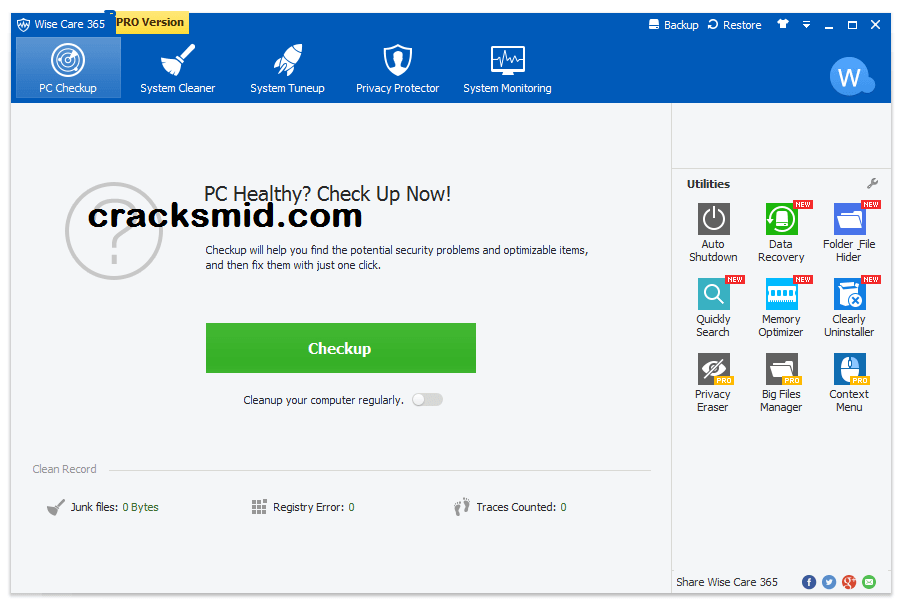Screen dimensions: 904x607
Task: Click the Traces Counted footprints icon
Action: [x=462, y=507]
